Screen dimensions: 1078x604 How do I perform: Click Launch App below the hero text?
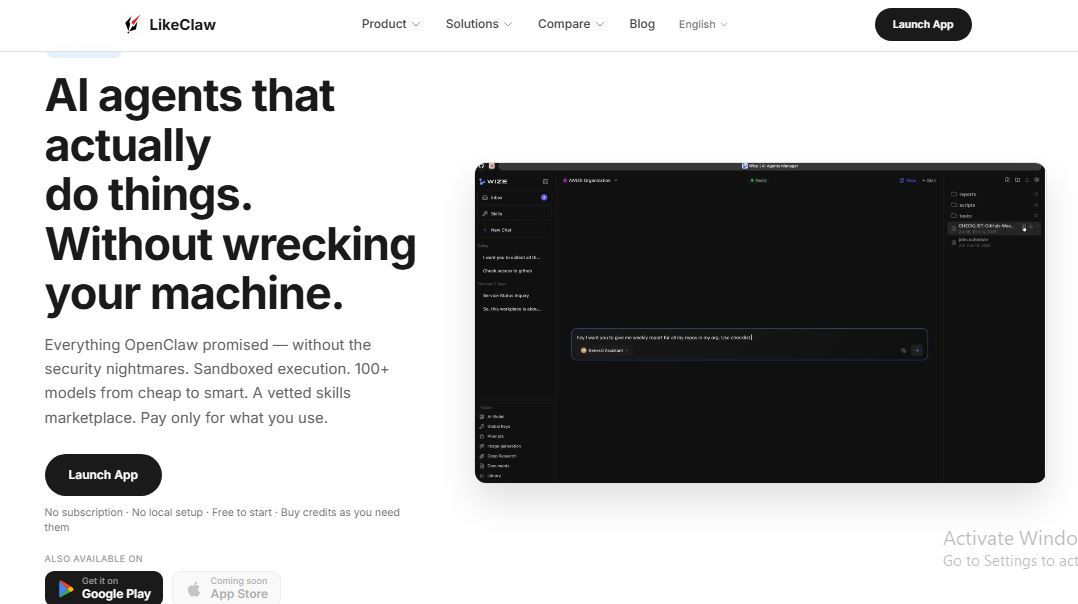tap(103, 475)
